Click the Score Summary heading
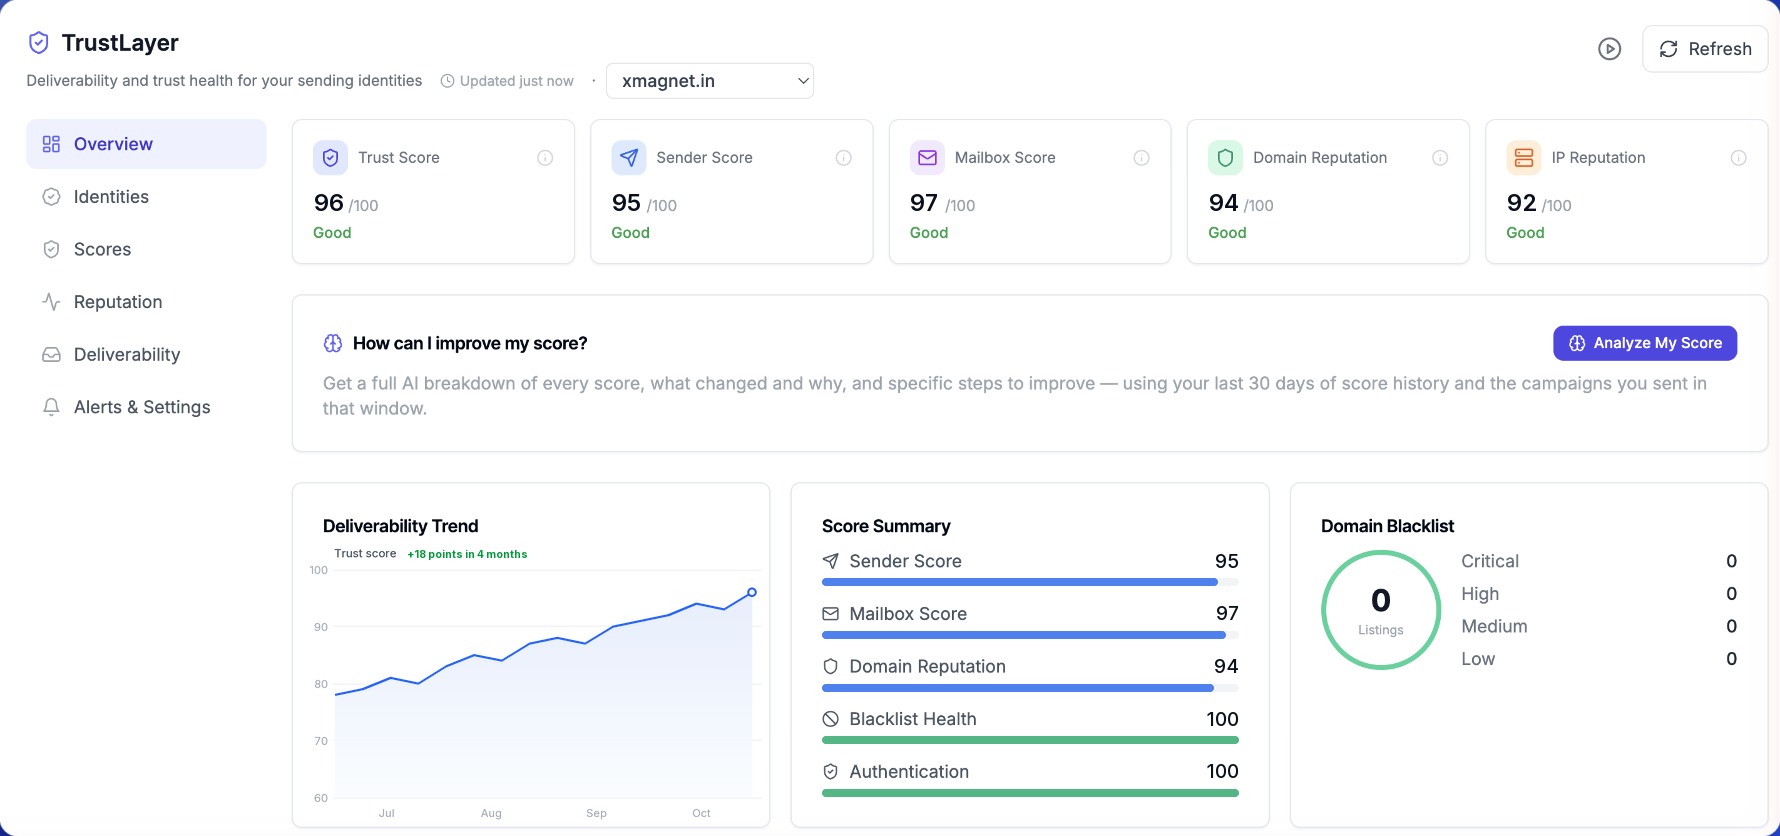1780x836 pixels. point(886,526)
